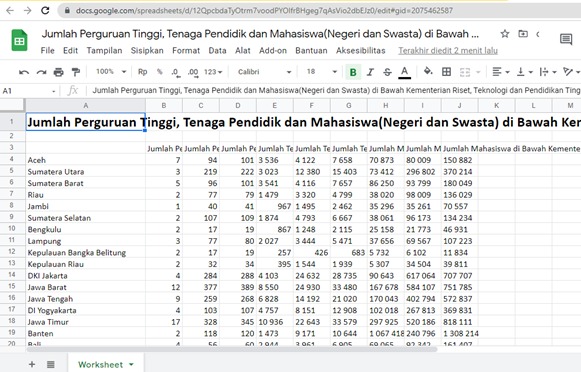Image resolution: width=581 pixels, height=372 pixels.
Task: Open the Edit menu
Action: coord(70,50)
